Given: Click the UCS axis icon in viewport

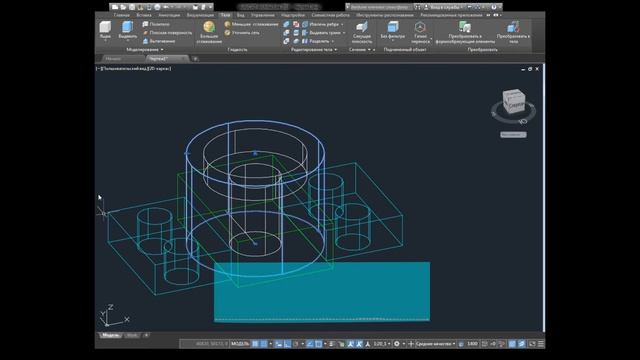Looking at the screenshot, I should 114,315.
